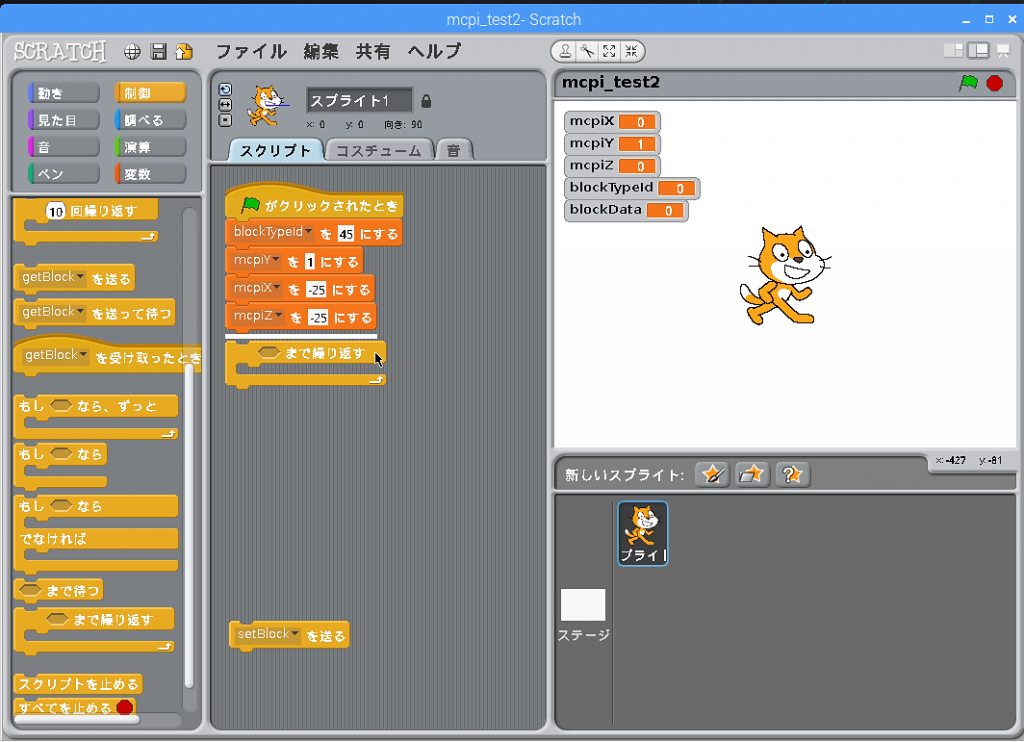Click the 10 count in repeat block

pos(56,211)
